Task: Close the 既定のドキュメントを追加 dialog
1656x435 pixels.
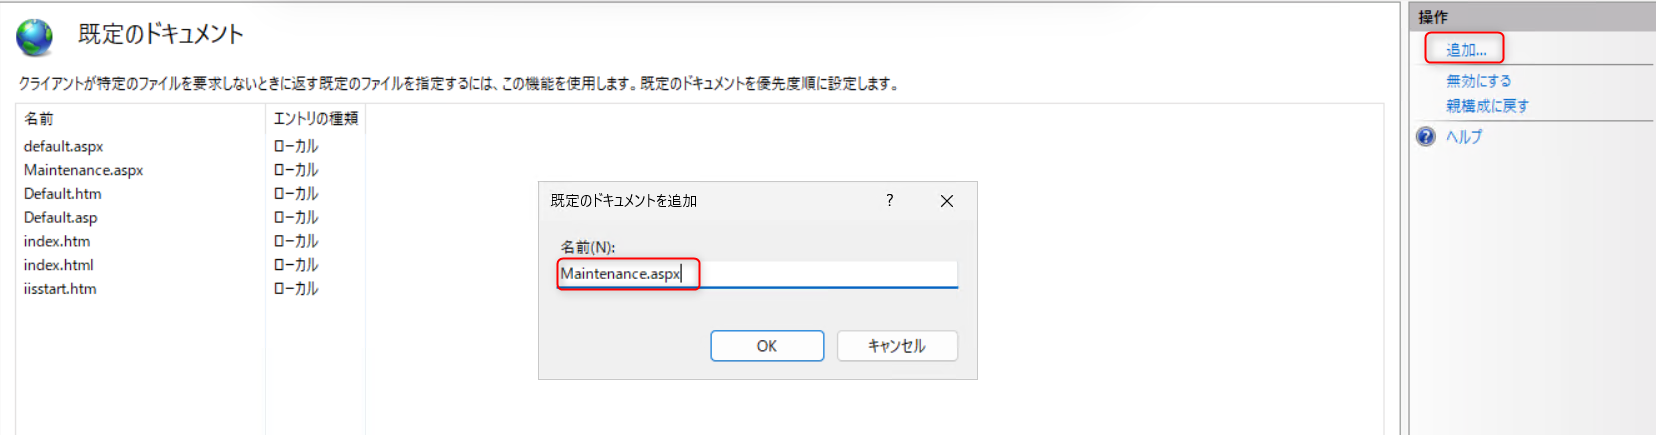Action: [x=946, y=201]
